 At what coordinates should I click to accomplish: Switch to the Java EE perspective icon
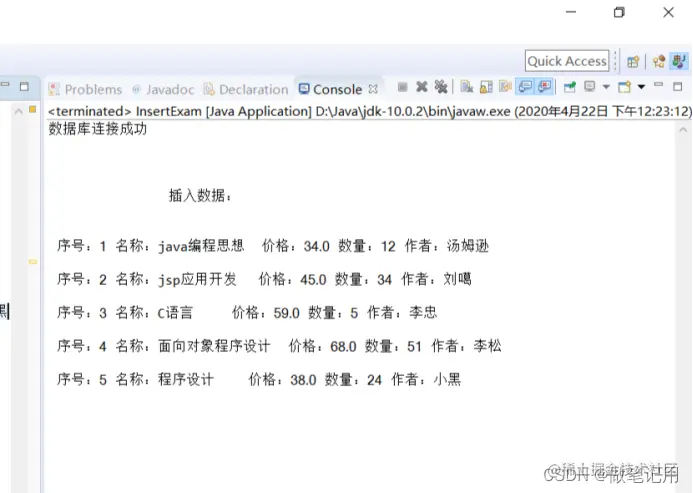point(659,61)
